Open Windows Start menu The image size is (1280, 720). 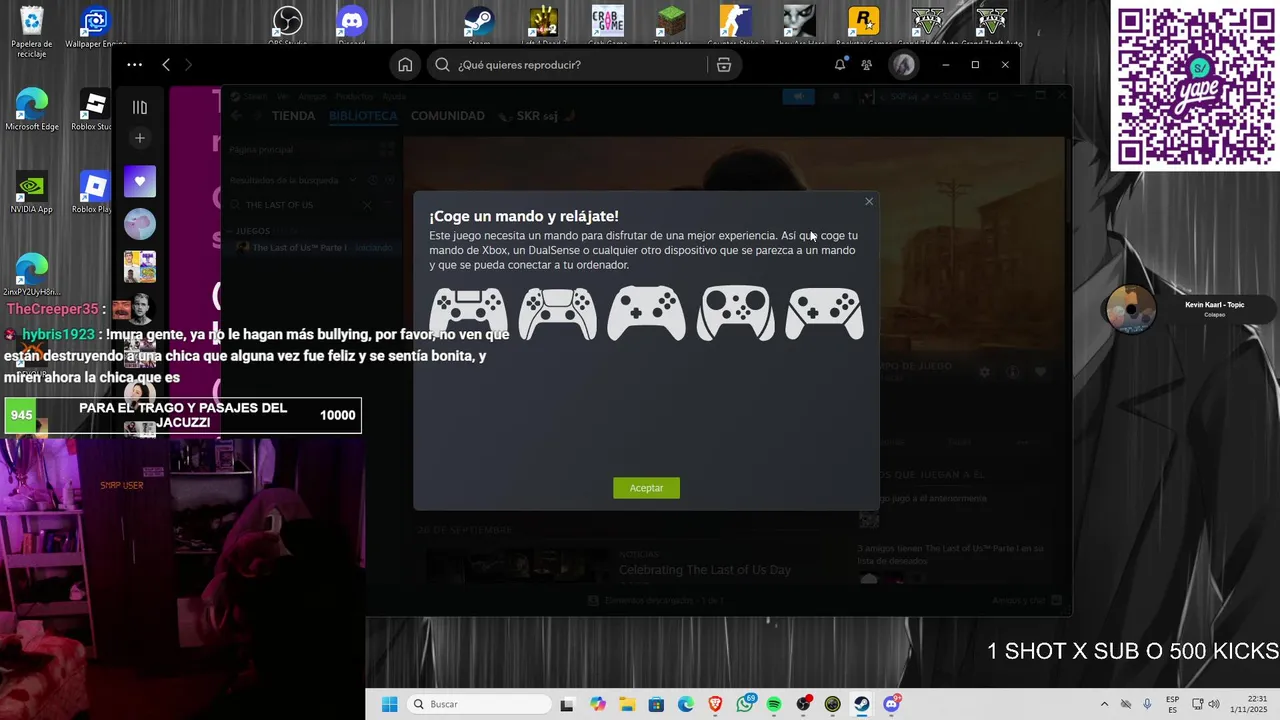(389, 704)
